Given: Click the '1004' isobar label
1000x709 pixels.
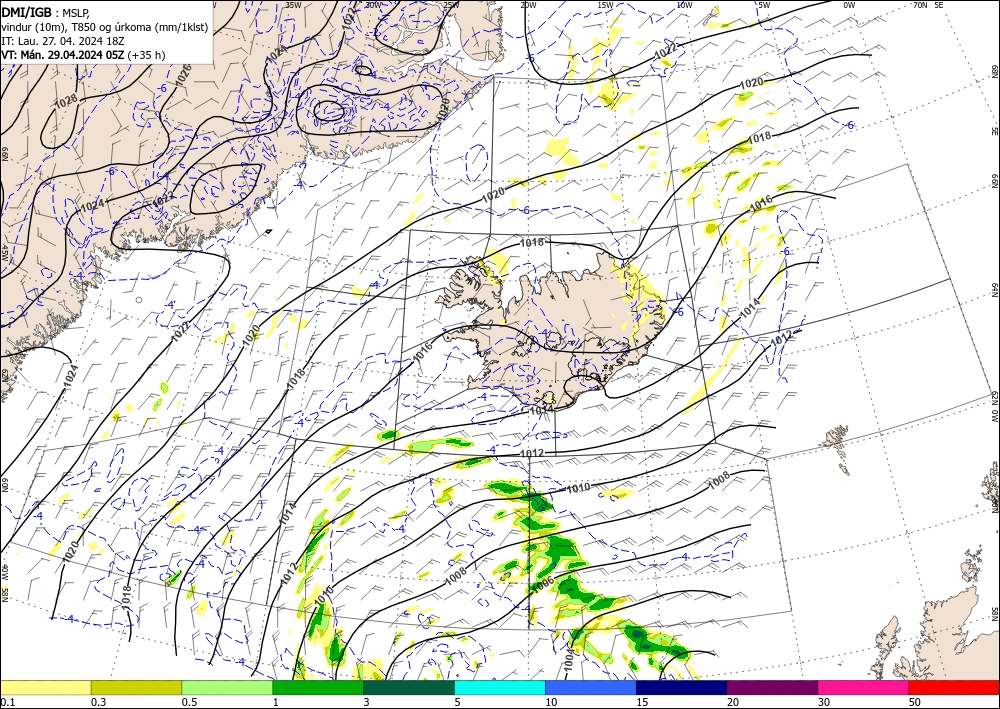Looking at the screenshot, I should 570,662.
